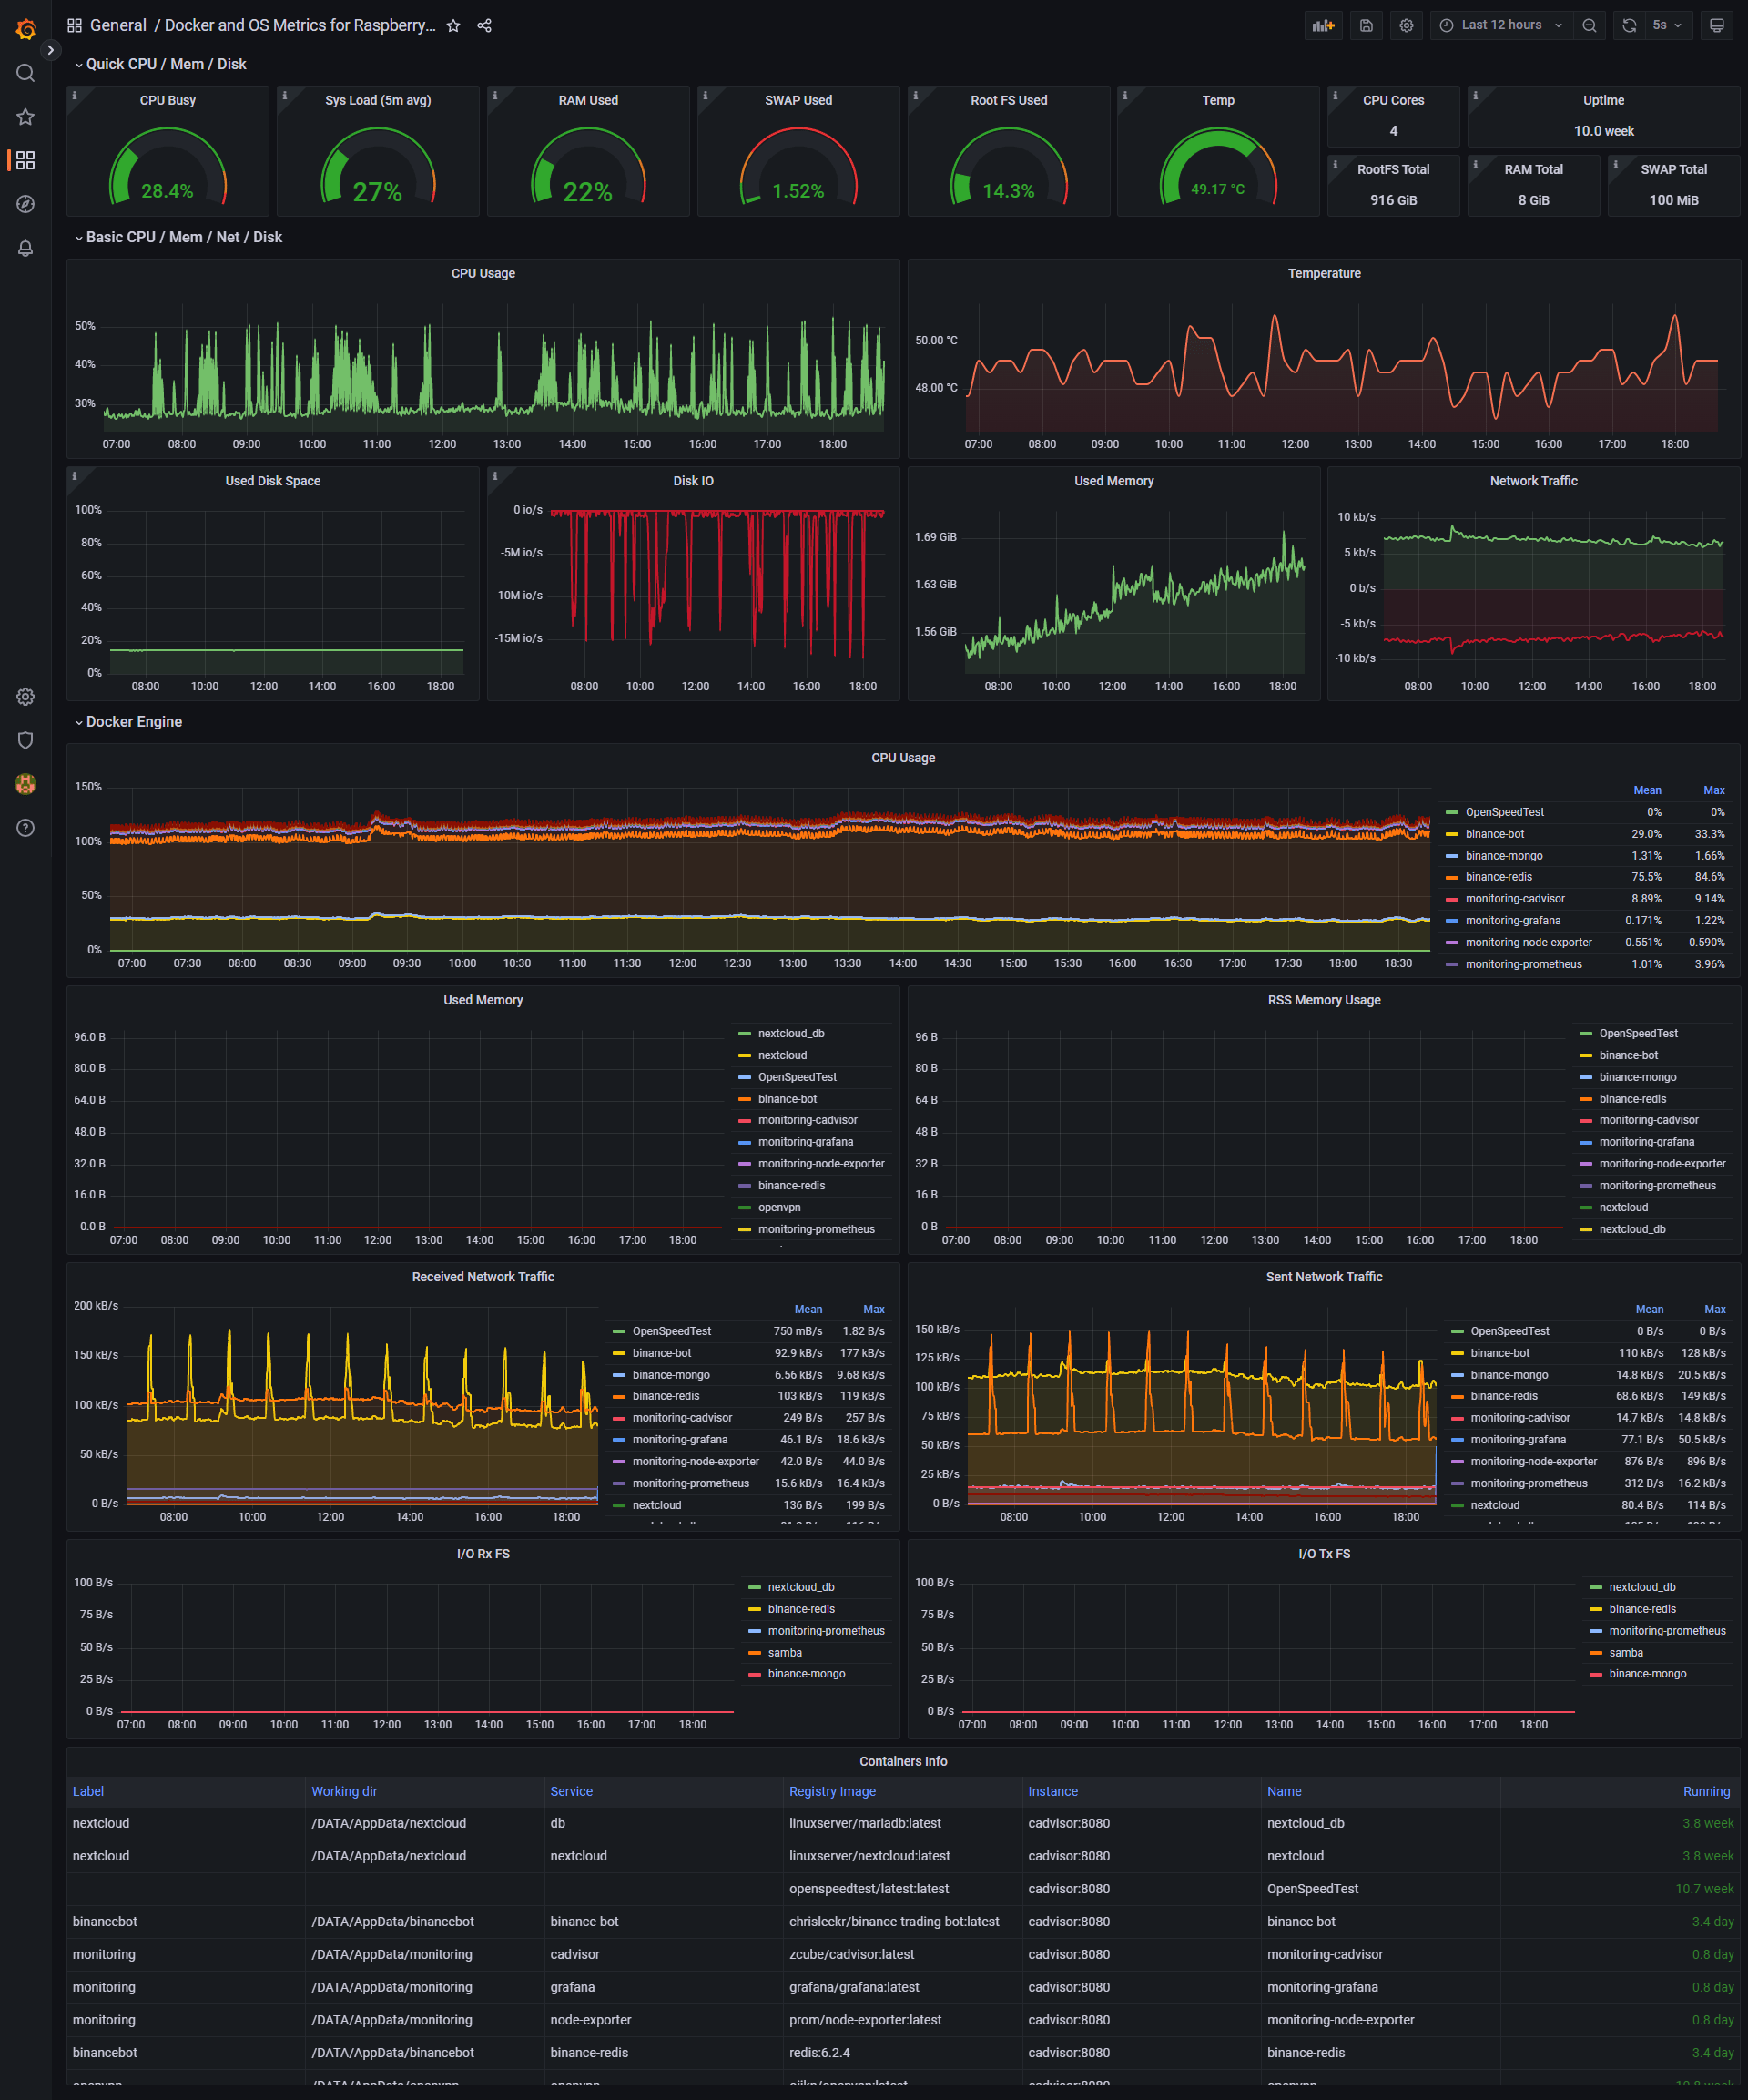Click the binance-bot color swatch in Sent Network legend
This screenshot has height=2100, width=1748.
(1457, 1353)
